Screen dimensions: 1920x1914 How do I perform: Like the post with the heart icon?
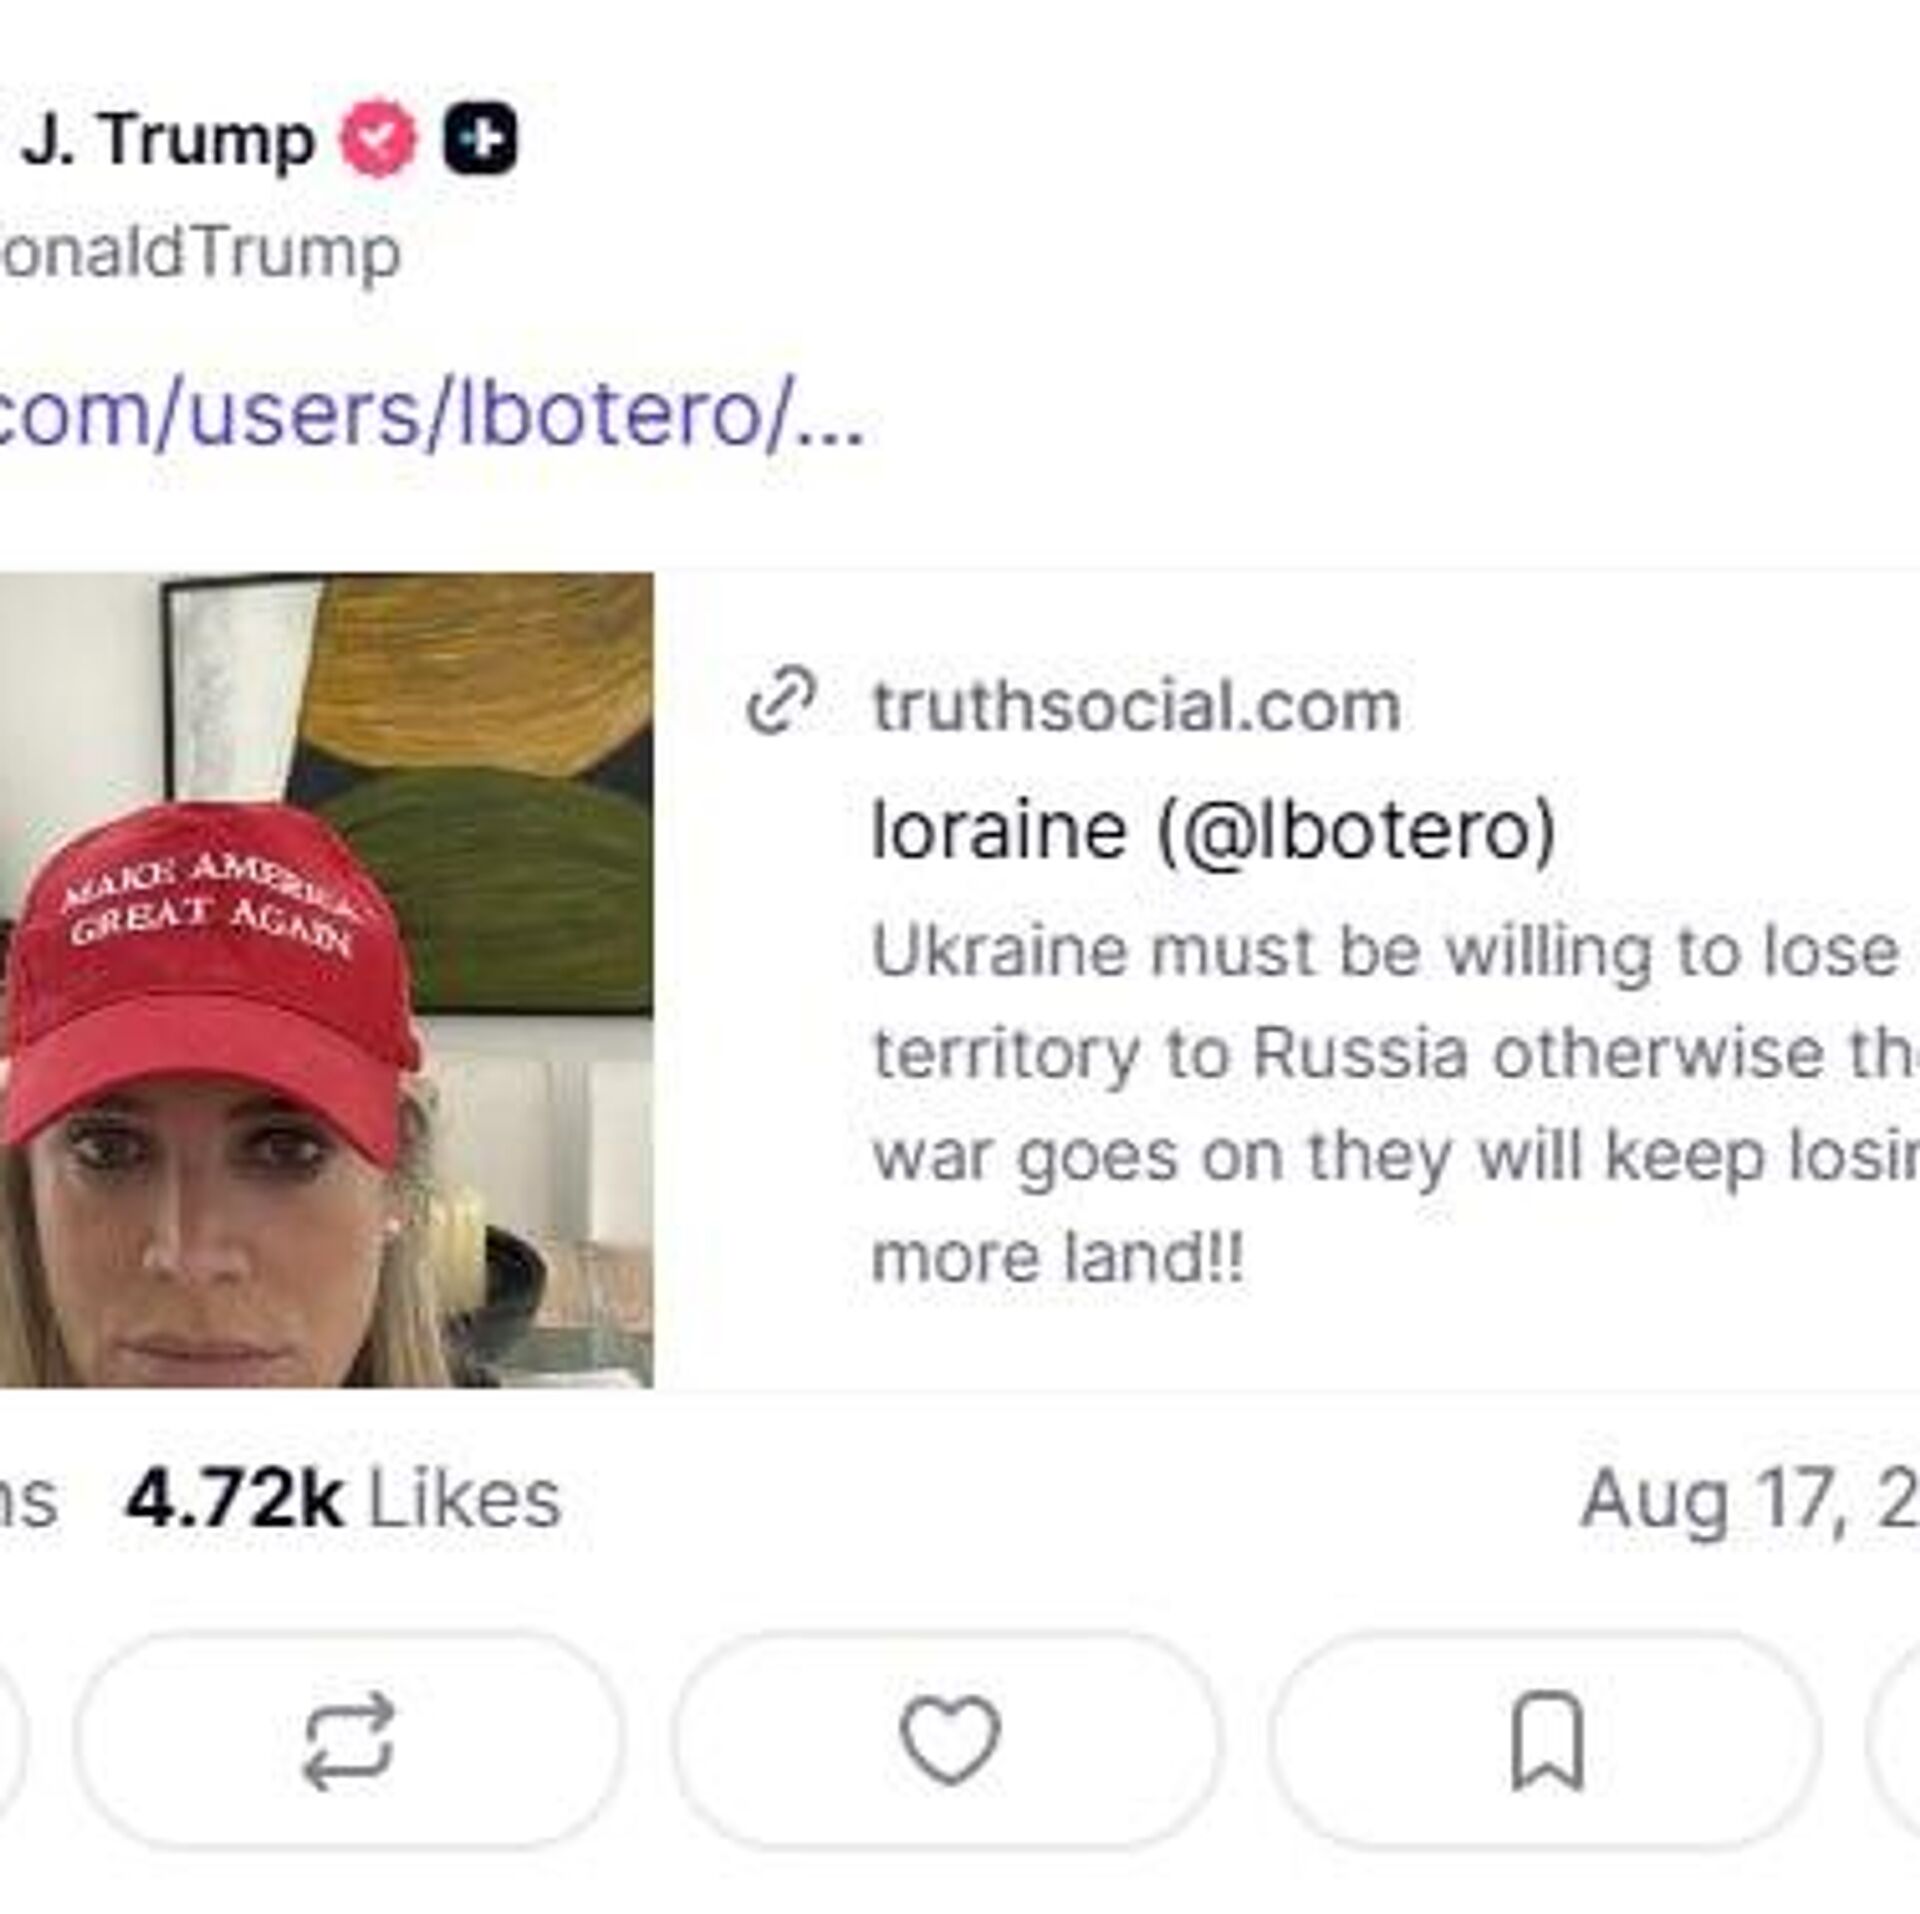pos(948,1740)
